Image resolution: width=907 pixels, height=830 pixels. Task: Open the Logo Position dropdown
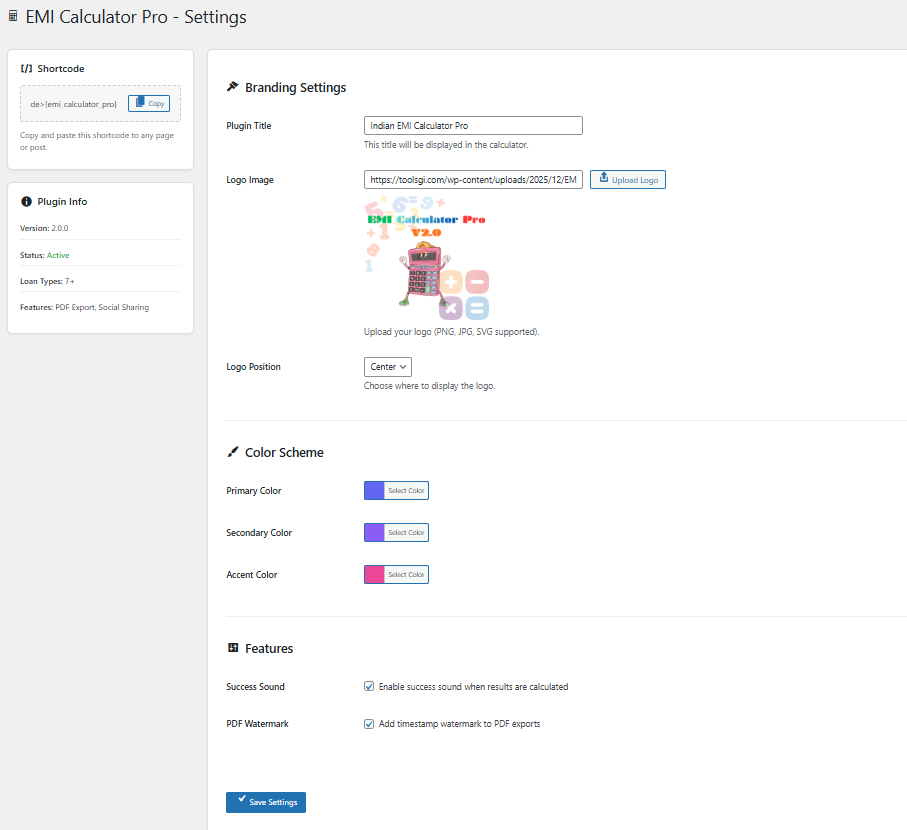[x=388, y=367]
